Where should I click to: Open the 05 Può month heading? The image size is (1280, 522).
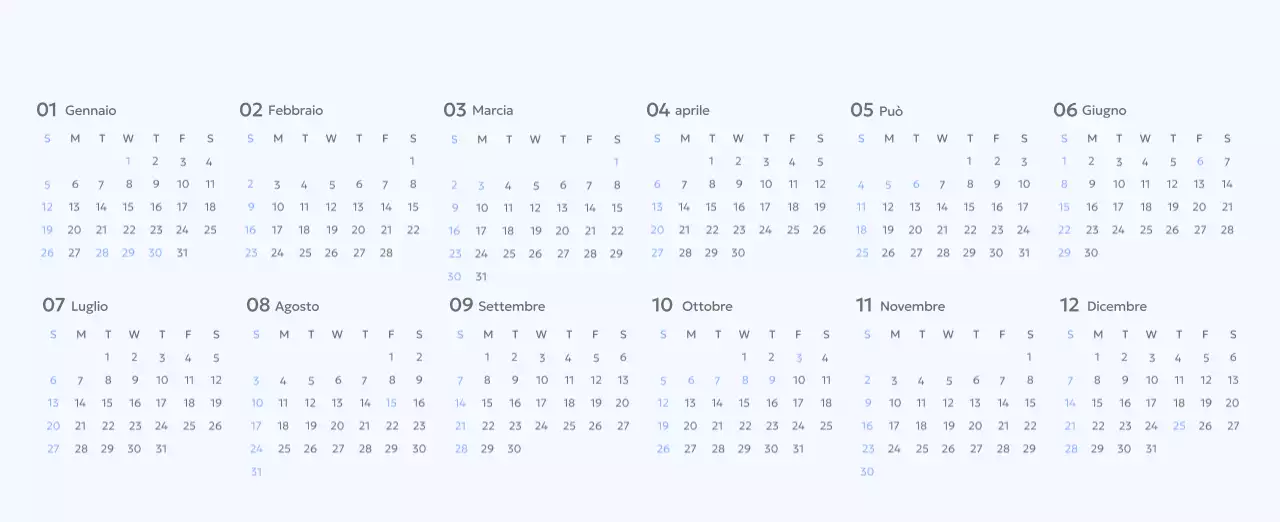(x=876, y=110)
